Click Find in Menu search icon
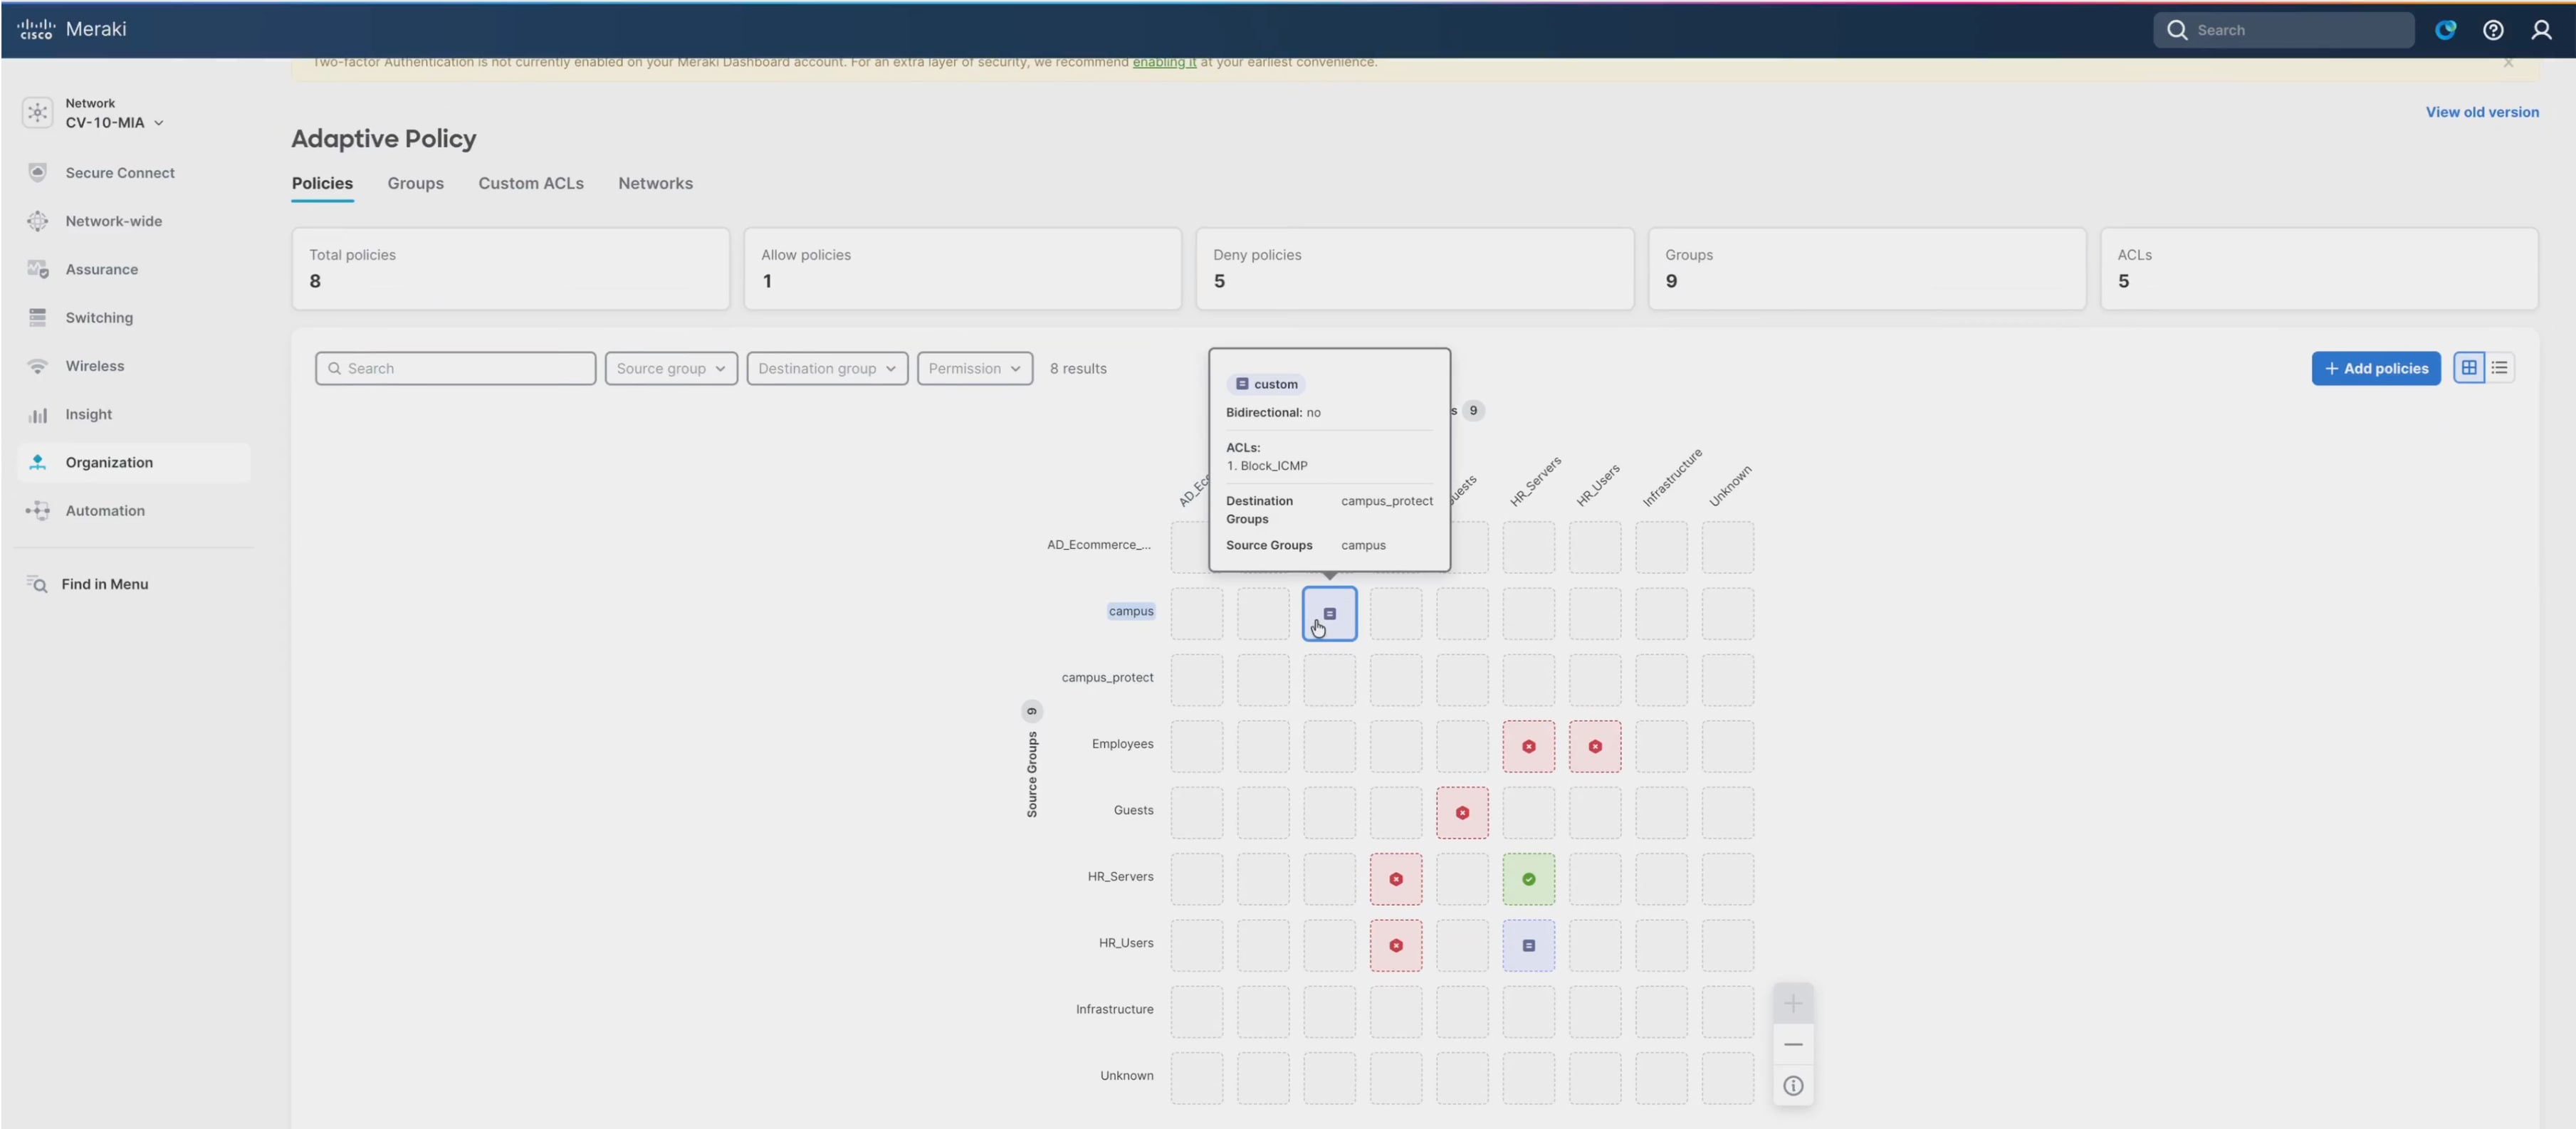Image resolution: width=2576 pixels, height=1129 pixels. pos(37,584)
